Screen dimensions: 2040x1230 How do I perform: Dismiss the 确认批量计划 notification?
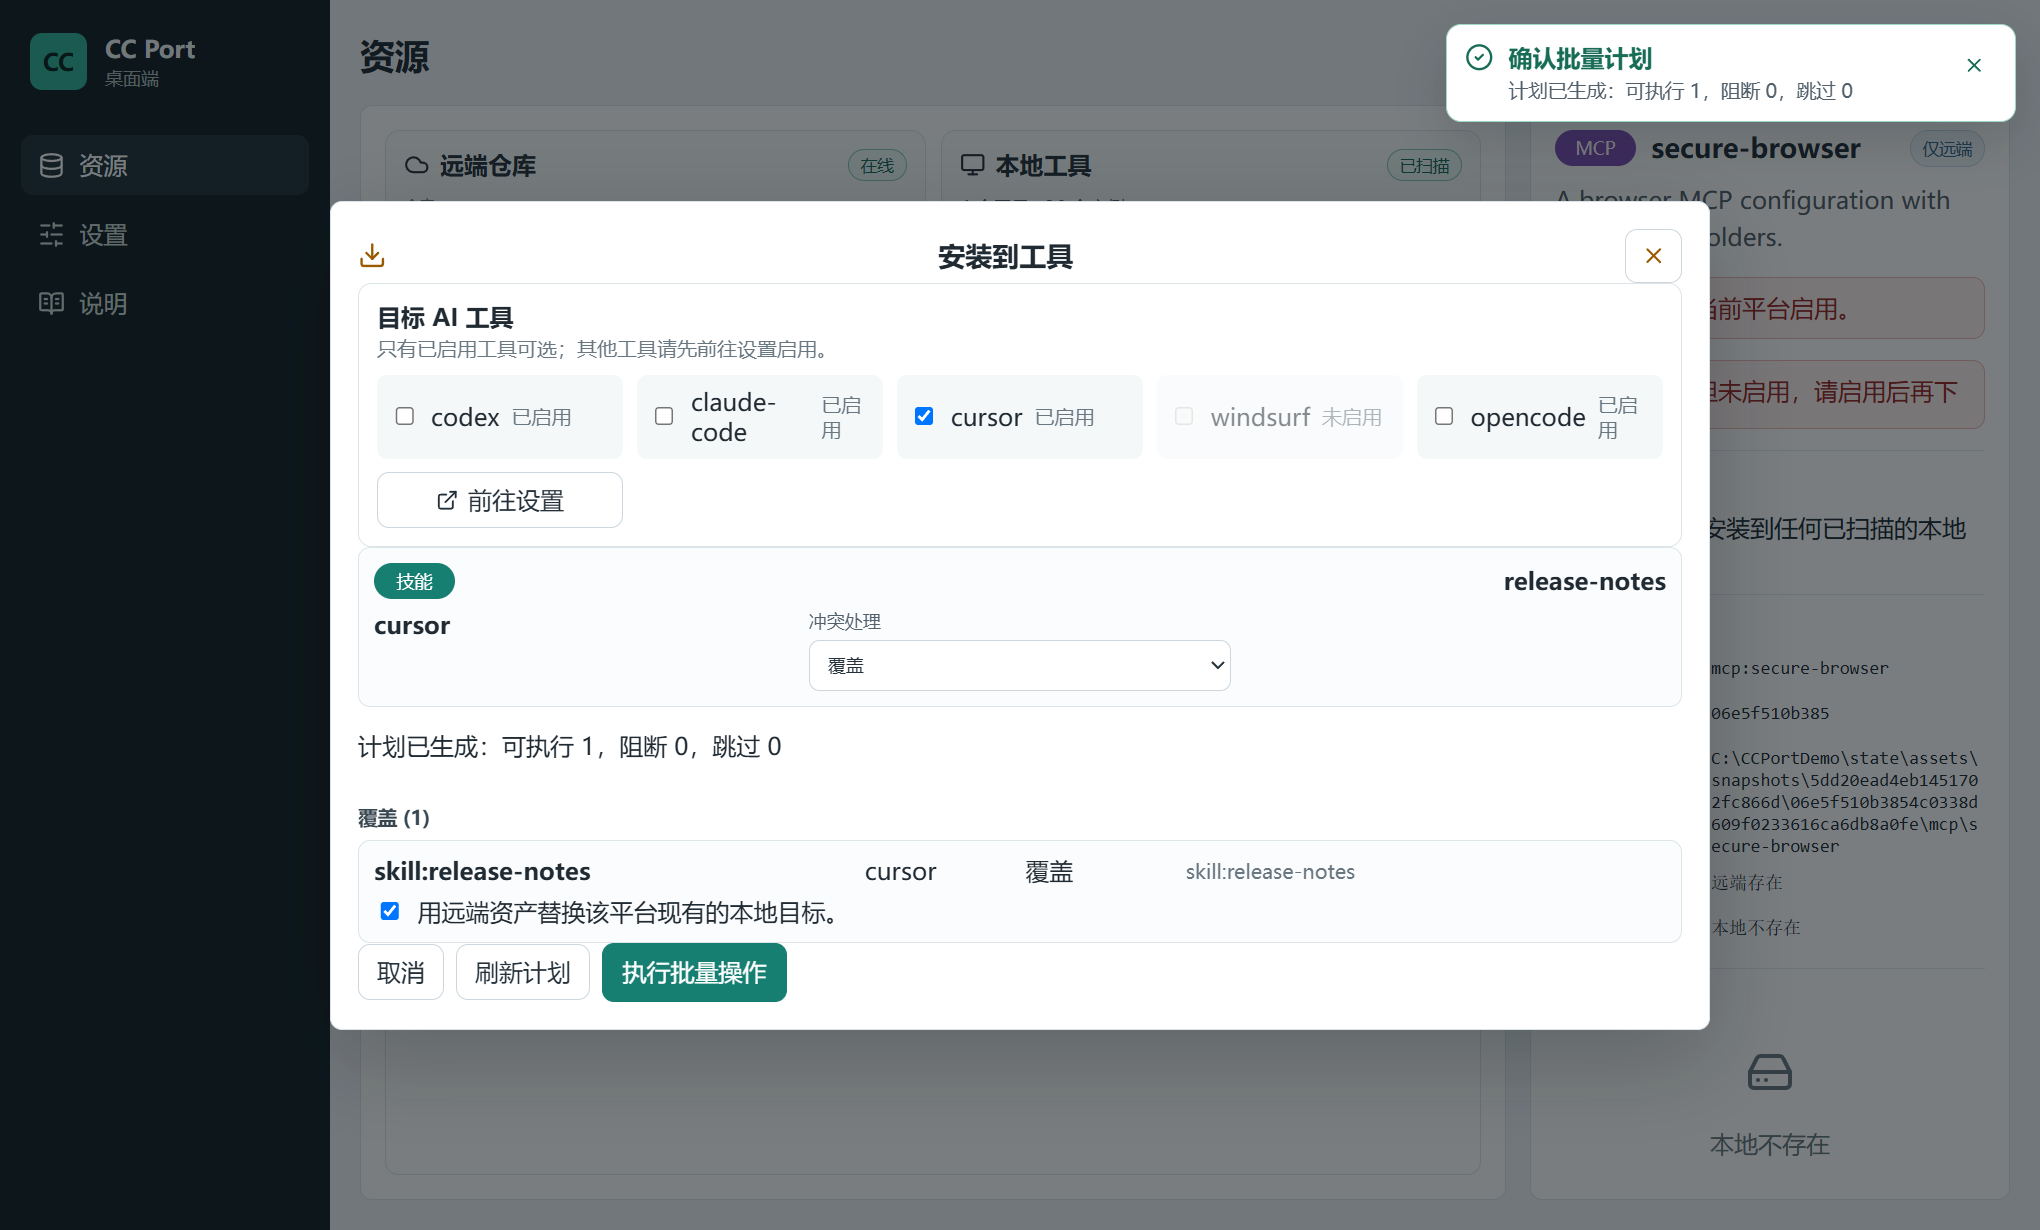point(1974,65)
